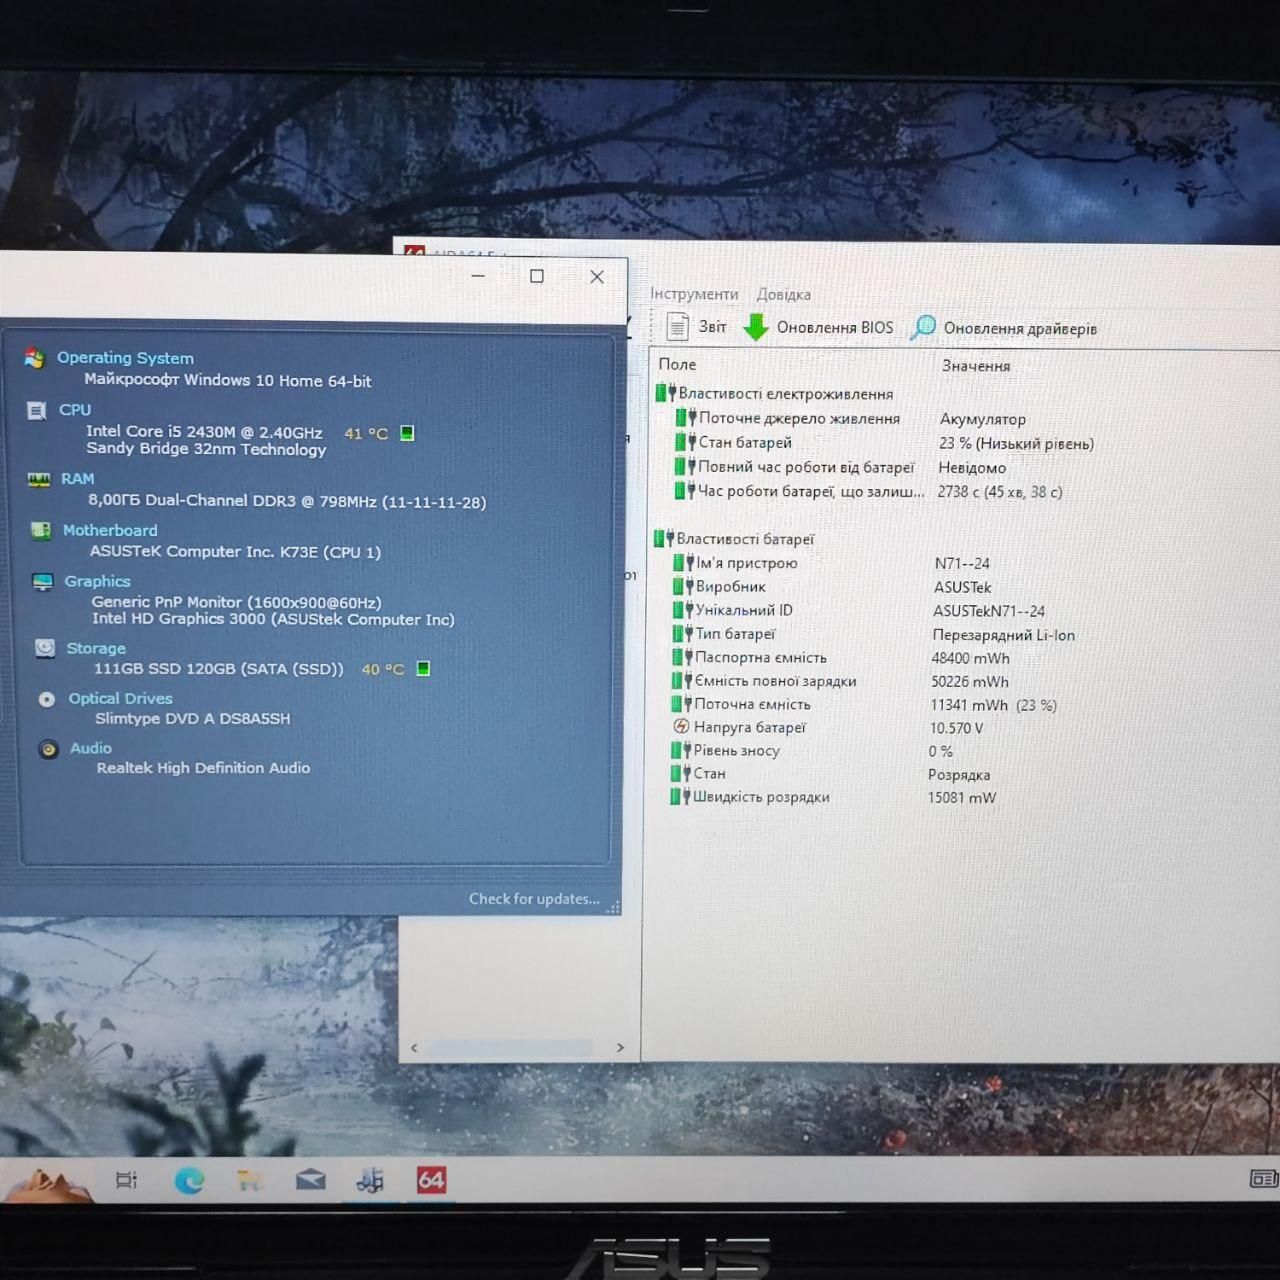The image size is (1280, 1280).
Task: Open the Operating System section in Speccy
Action: point(125,357)
